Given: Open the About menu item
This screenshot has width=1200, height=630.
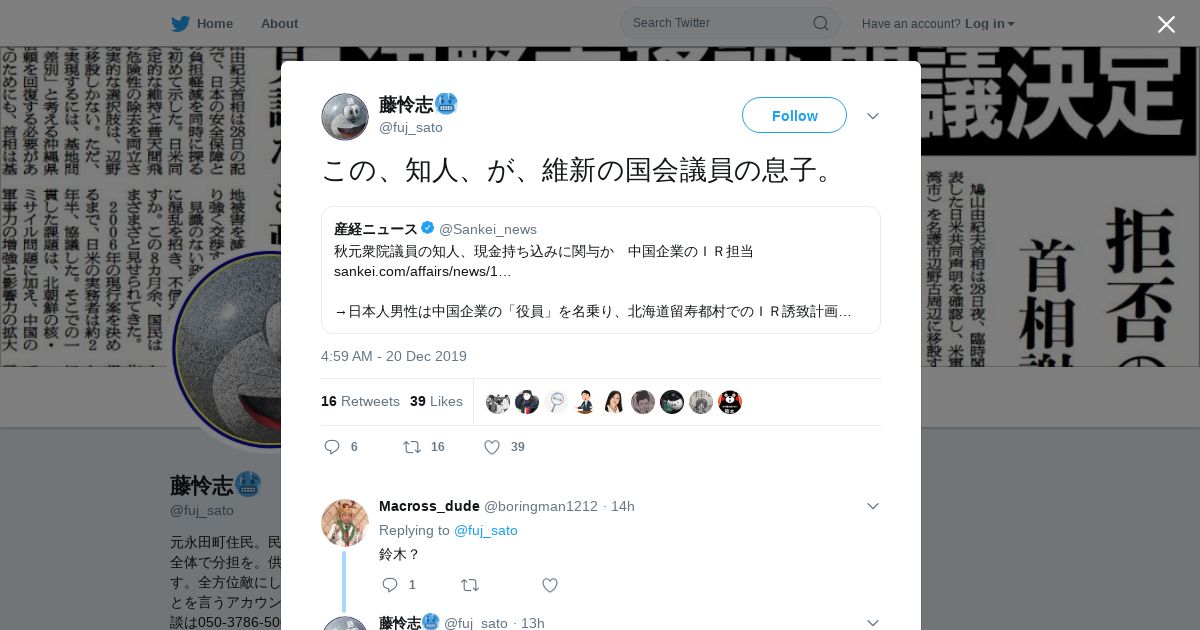Looking at the screenshot, I should click(279, 23).
